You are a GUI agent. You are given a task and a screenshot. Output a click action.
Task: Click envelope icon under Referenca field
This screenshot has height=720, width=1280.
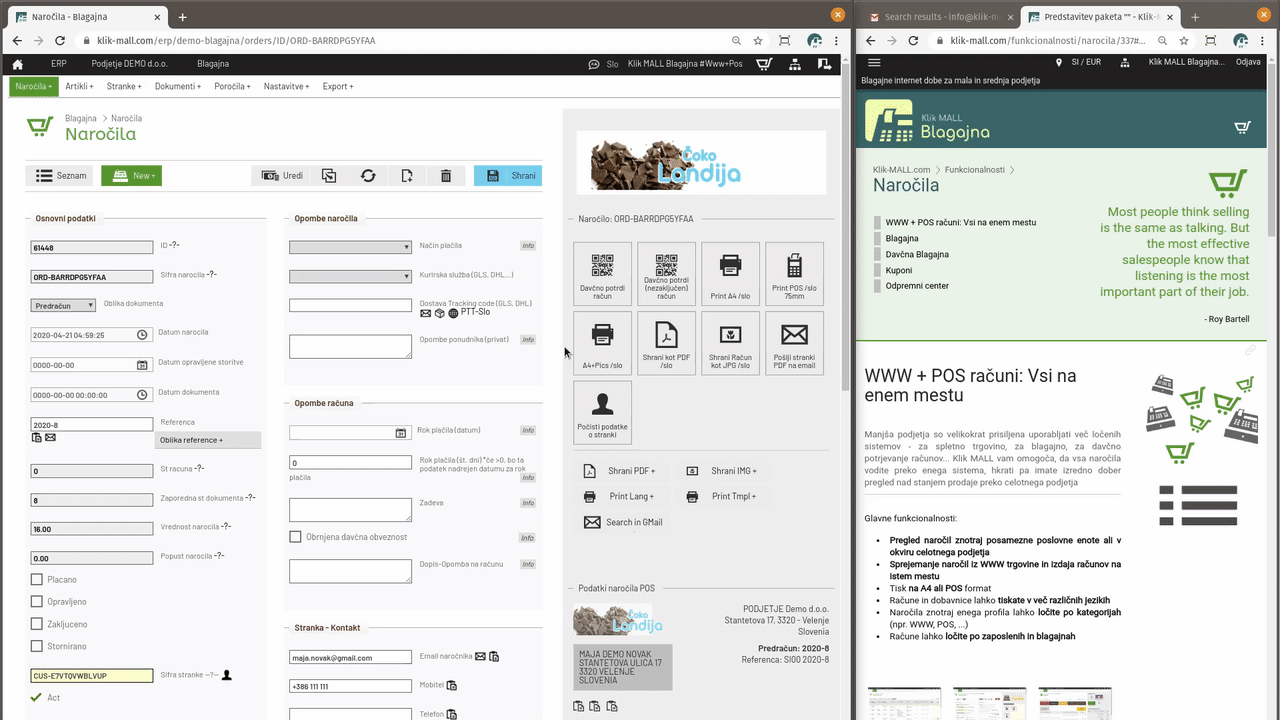[50, 437]
